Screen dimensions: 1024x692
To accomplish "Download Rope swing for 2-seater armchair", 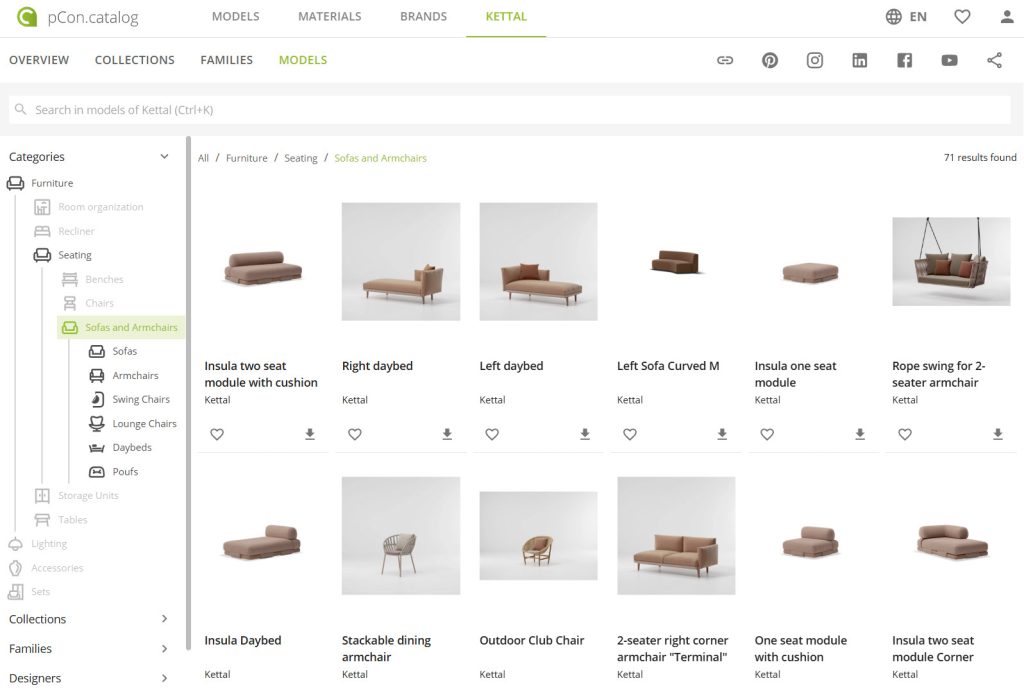I will [997, 433].
